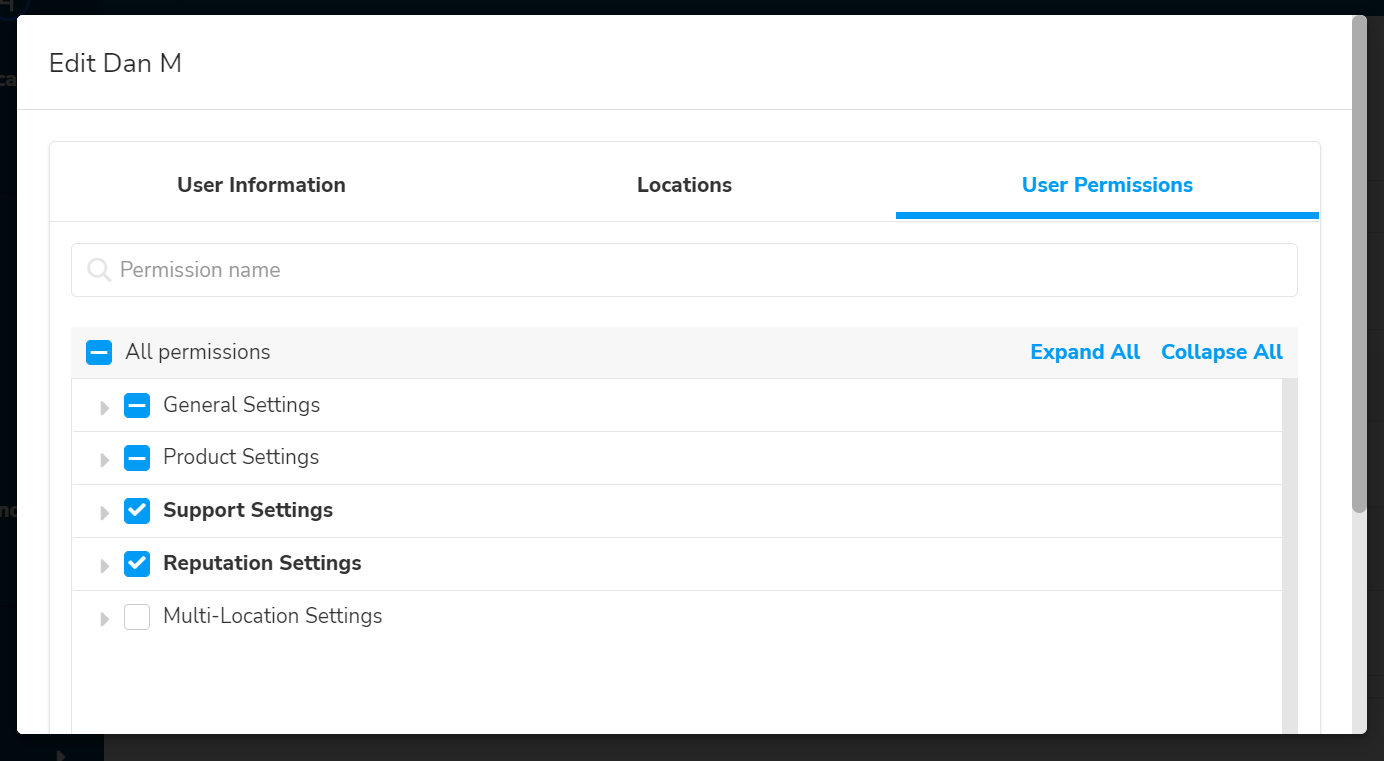
Task: Uncheck the Reputation Settings checkbox
Action: click(137, 564)
